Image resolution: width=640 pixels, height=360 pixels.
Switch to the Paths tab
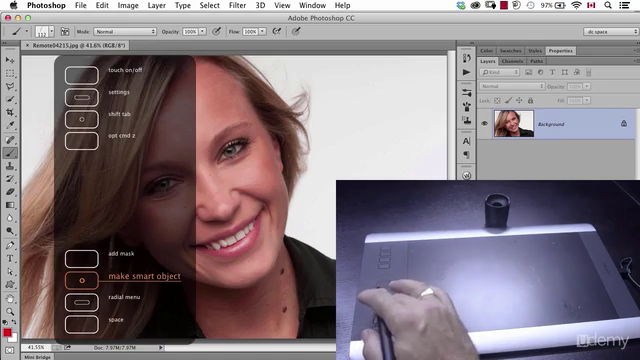(536, 61)
